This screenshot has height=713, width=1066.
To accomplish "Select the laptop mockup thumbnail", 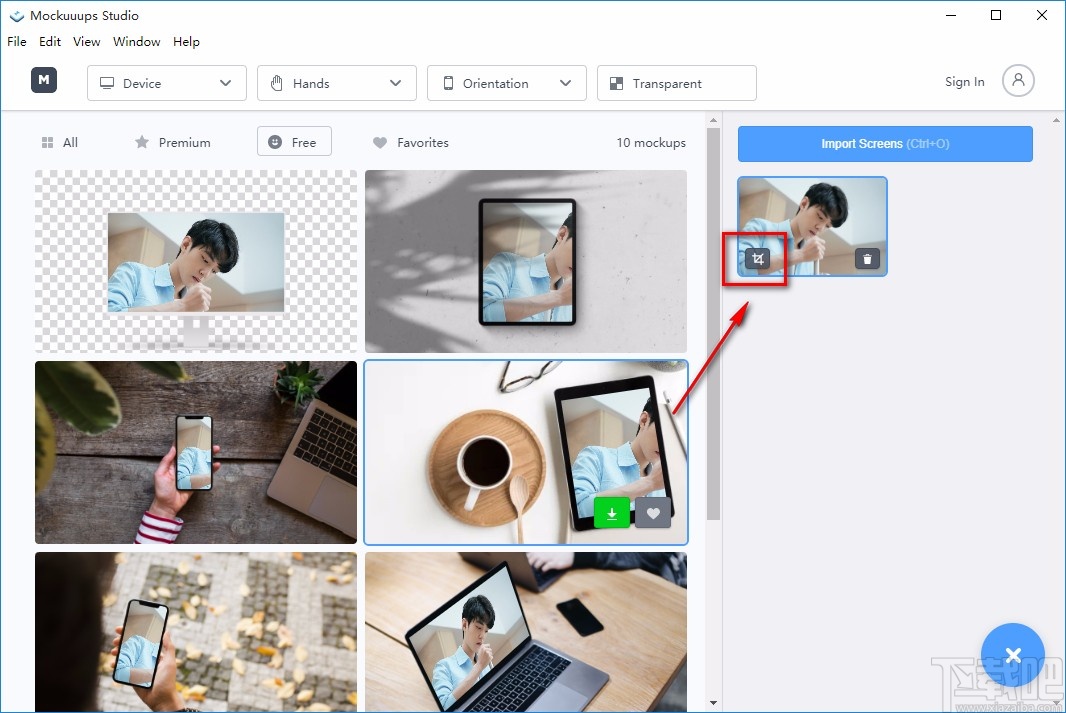I will 526,632.
